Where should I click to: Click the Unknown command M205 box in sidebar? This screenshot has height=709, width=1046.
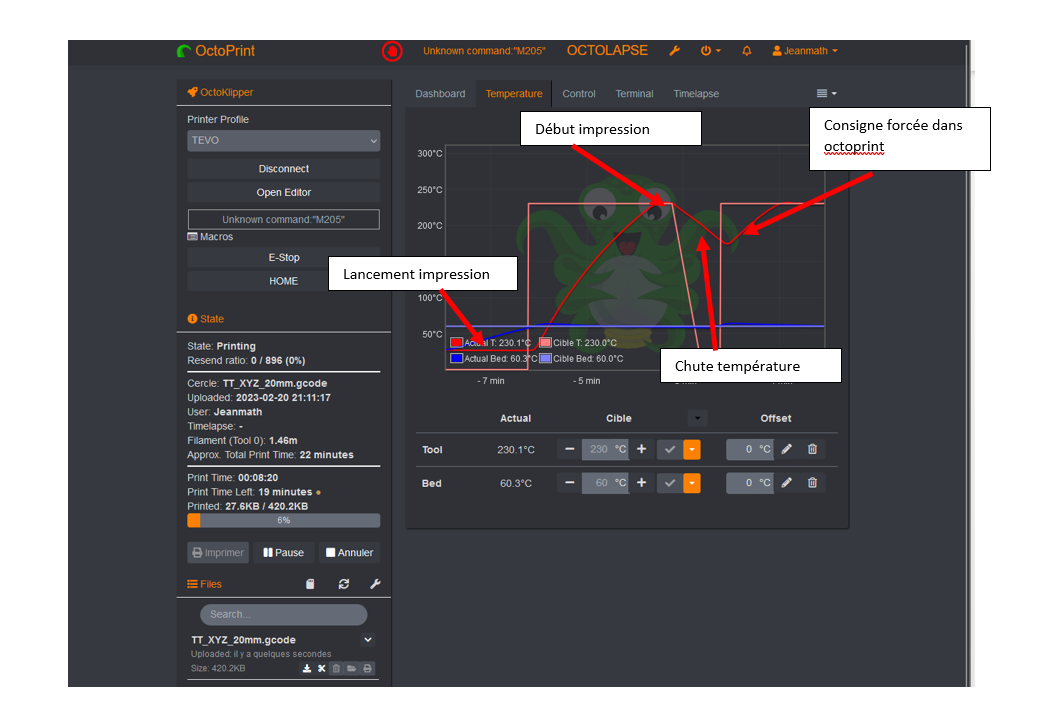tap(284, 219)
